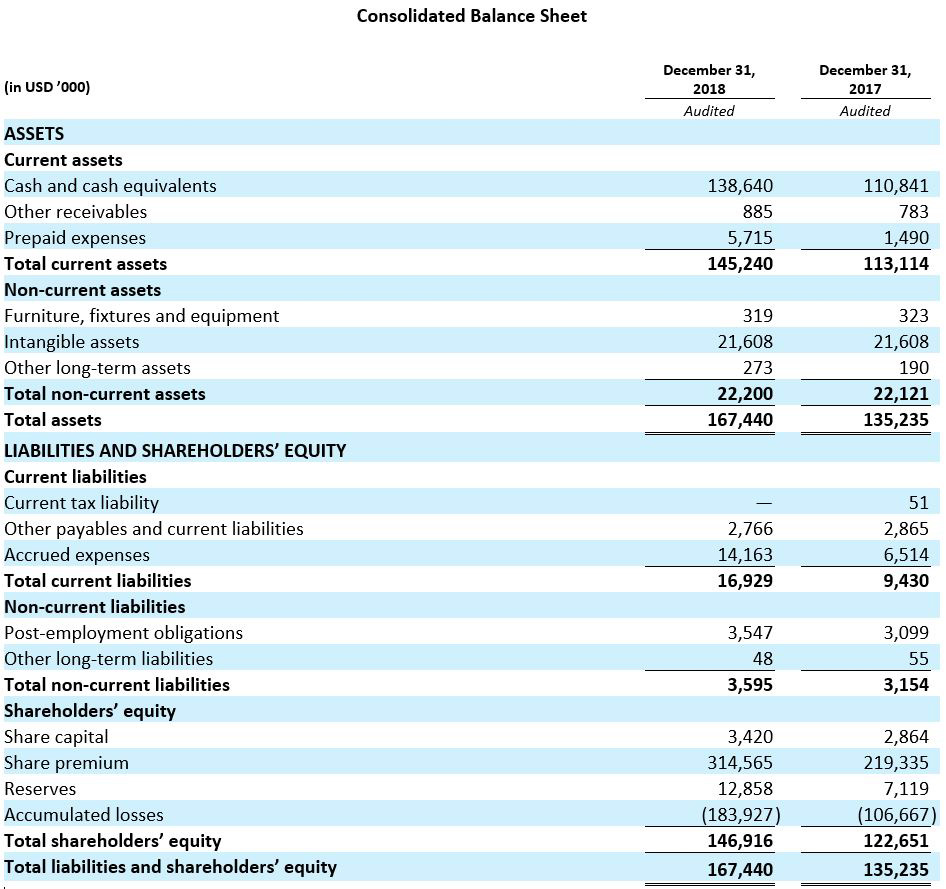Image resolution: width=946 pixels, height=889 pixels.
Task: Click the accrued expenses value 14,163
Action: click(744, 555)
